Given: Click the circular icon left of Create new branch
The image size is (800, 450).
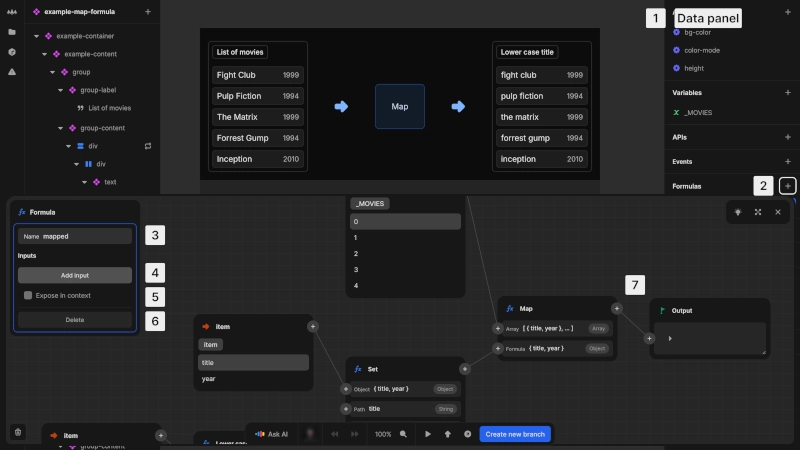Looking at the screenshot, I should (x=467, y=434).
